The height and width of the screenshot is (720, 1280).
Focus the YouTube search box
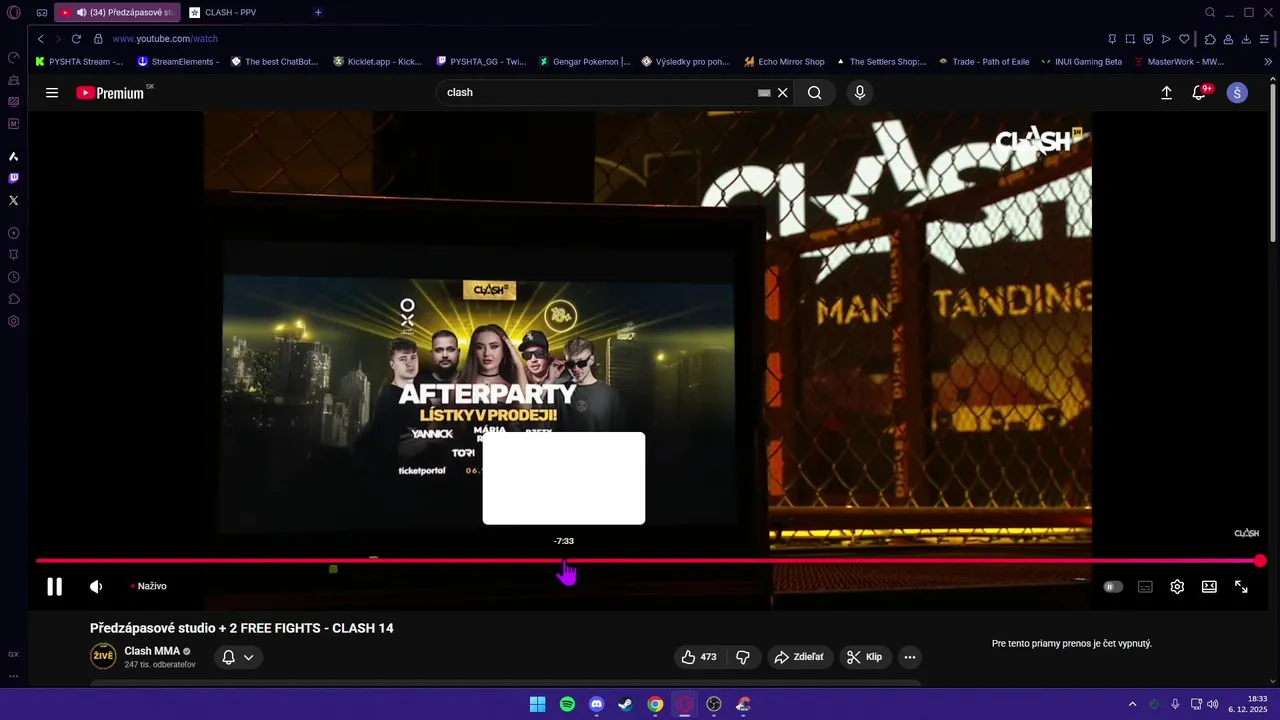point(600,92)
